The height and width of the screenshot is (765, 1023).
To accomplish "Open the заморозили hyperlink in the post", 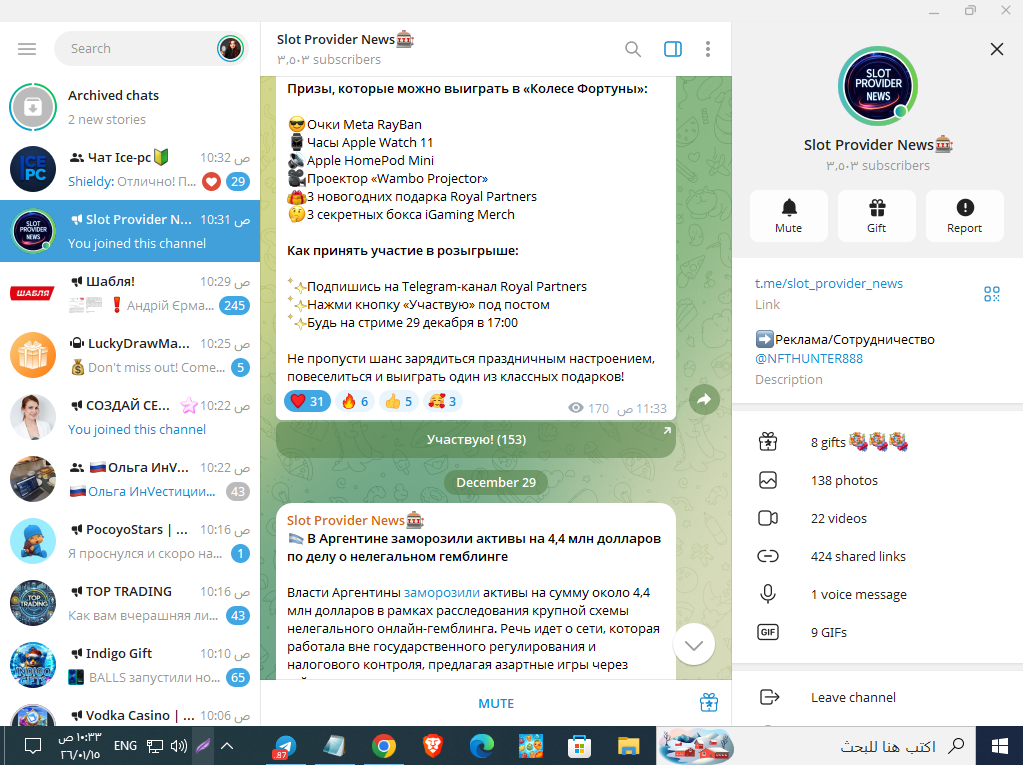I will coord(442,593).
